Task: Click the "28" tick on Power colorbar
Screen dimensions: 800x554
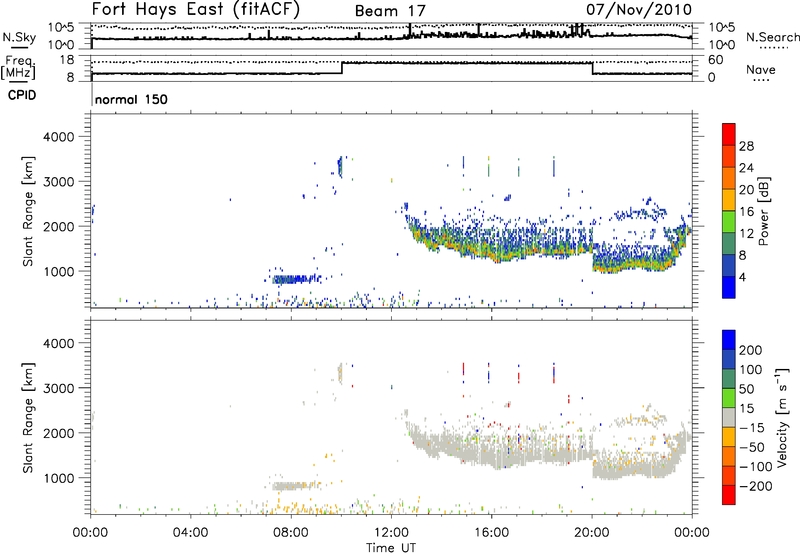Action: tap(746, 146)
